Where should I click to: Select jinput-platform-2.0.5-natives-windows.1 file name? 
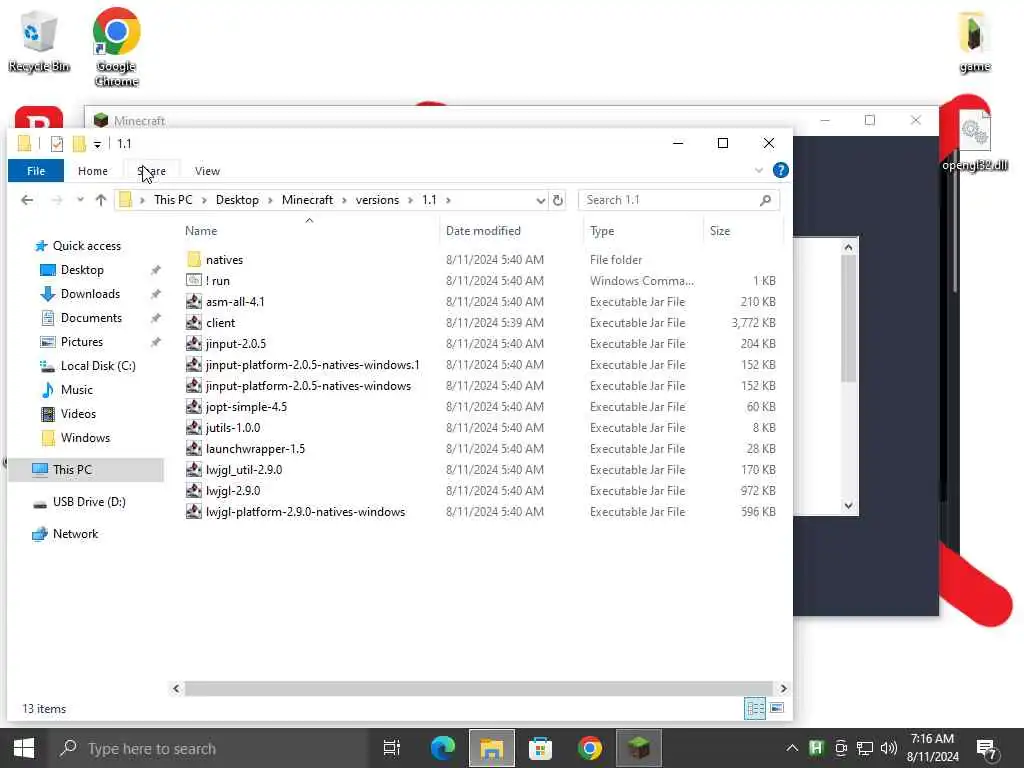point(312,364)
